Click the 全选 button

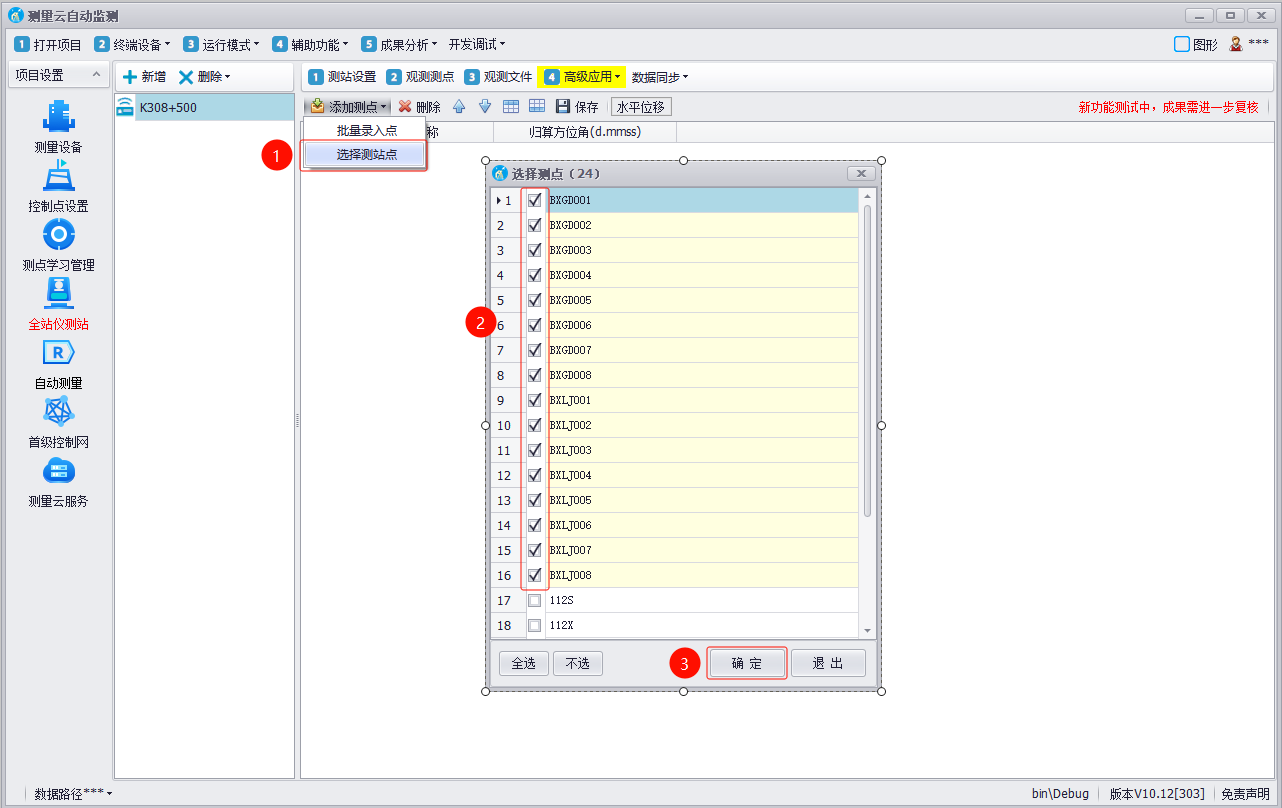pos(523,663)
